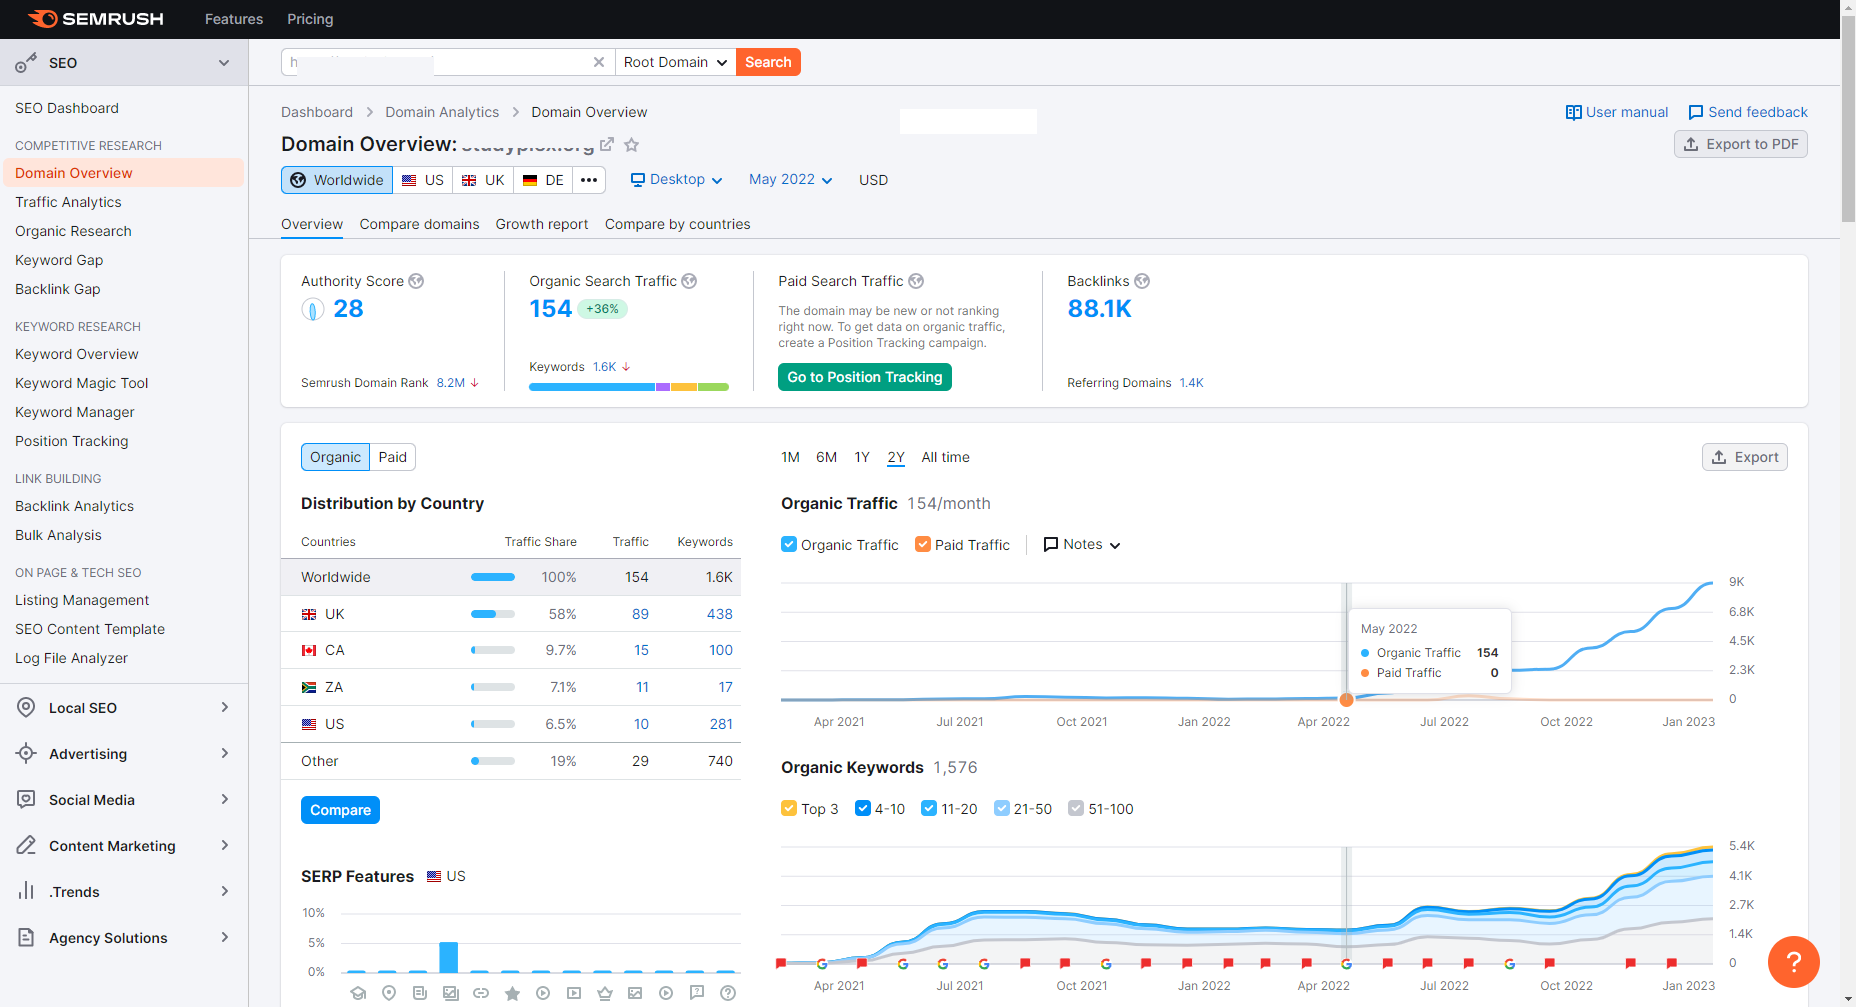Switch distribution to Organic
Screen dimensions: 1856x1007
[335, 457]
